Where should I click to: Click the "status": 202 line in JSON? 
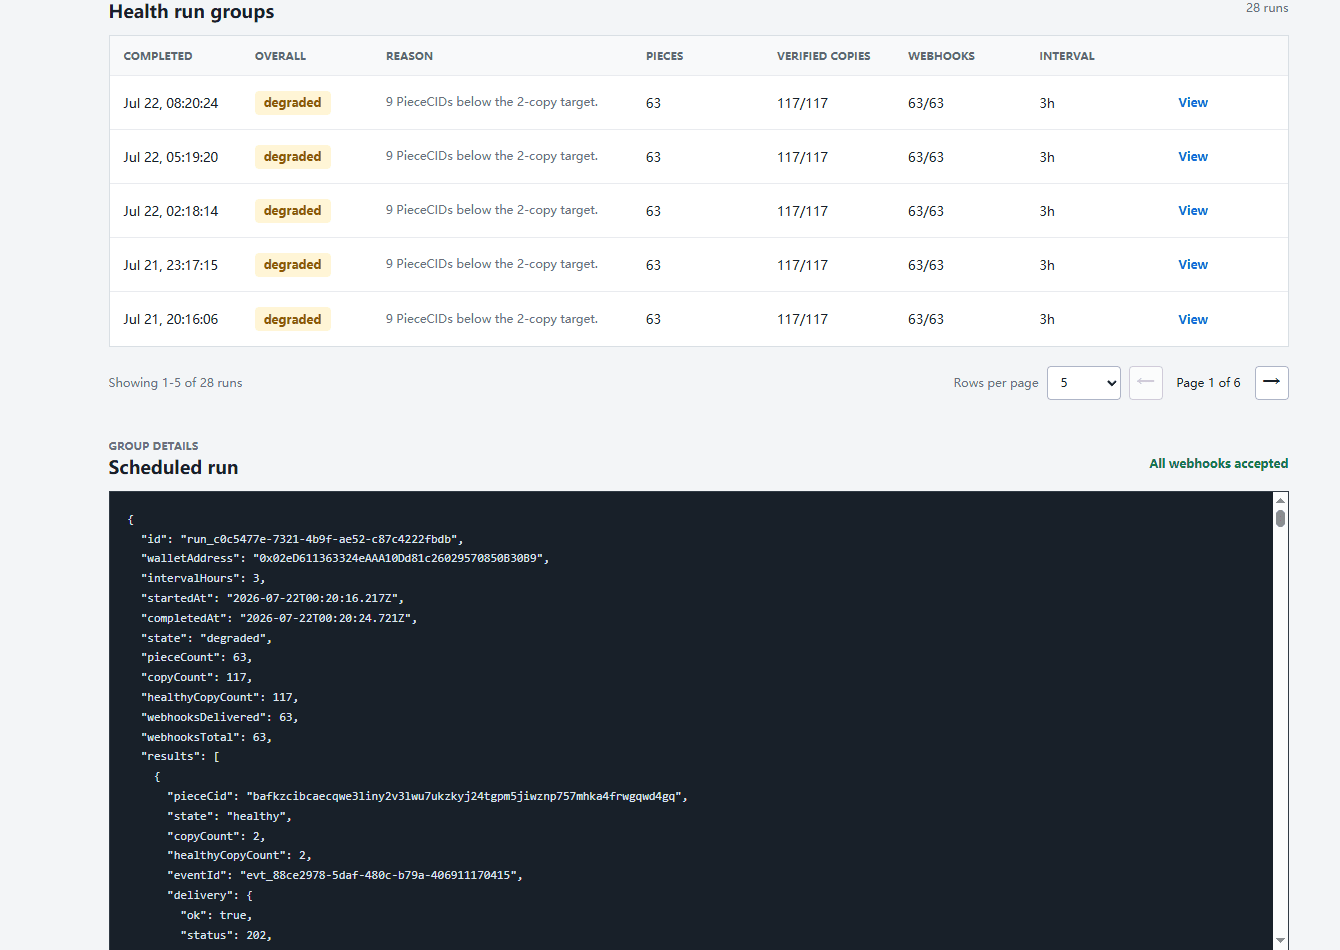[x=226, y=935]
